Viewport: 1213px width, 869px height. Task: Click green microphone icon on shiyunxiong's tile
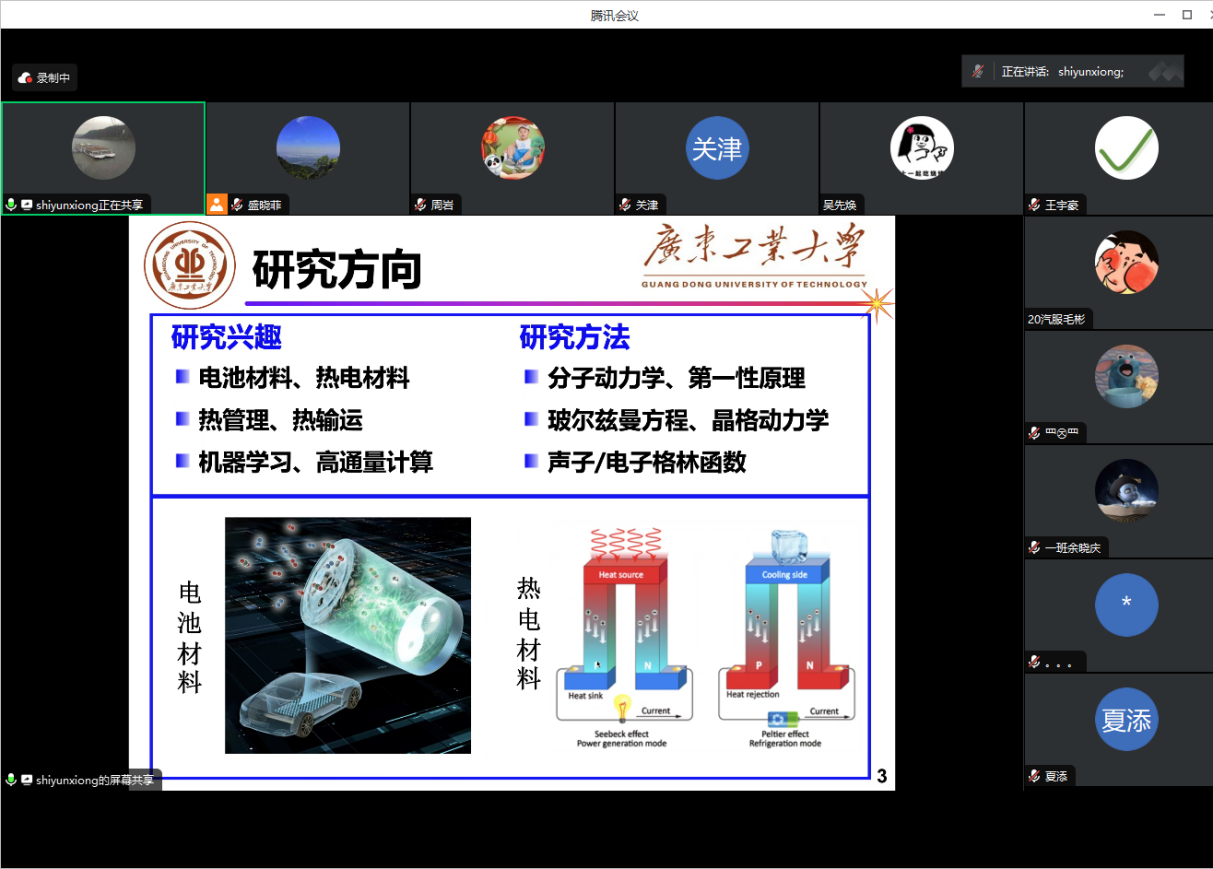11,205
